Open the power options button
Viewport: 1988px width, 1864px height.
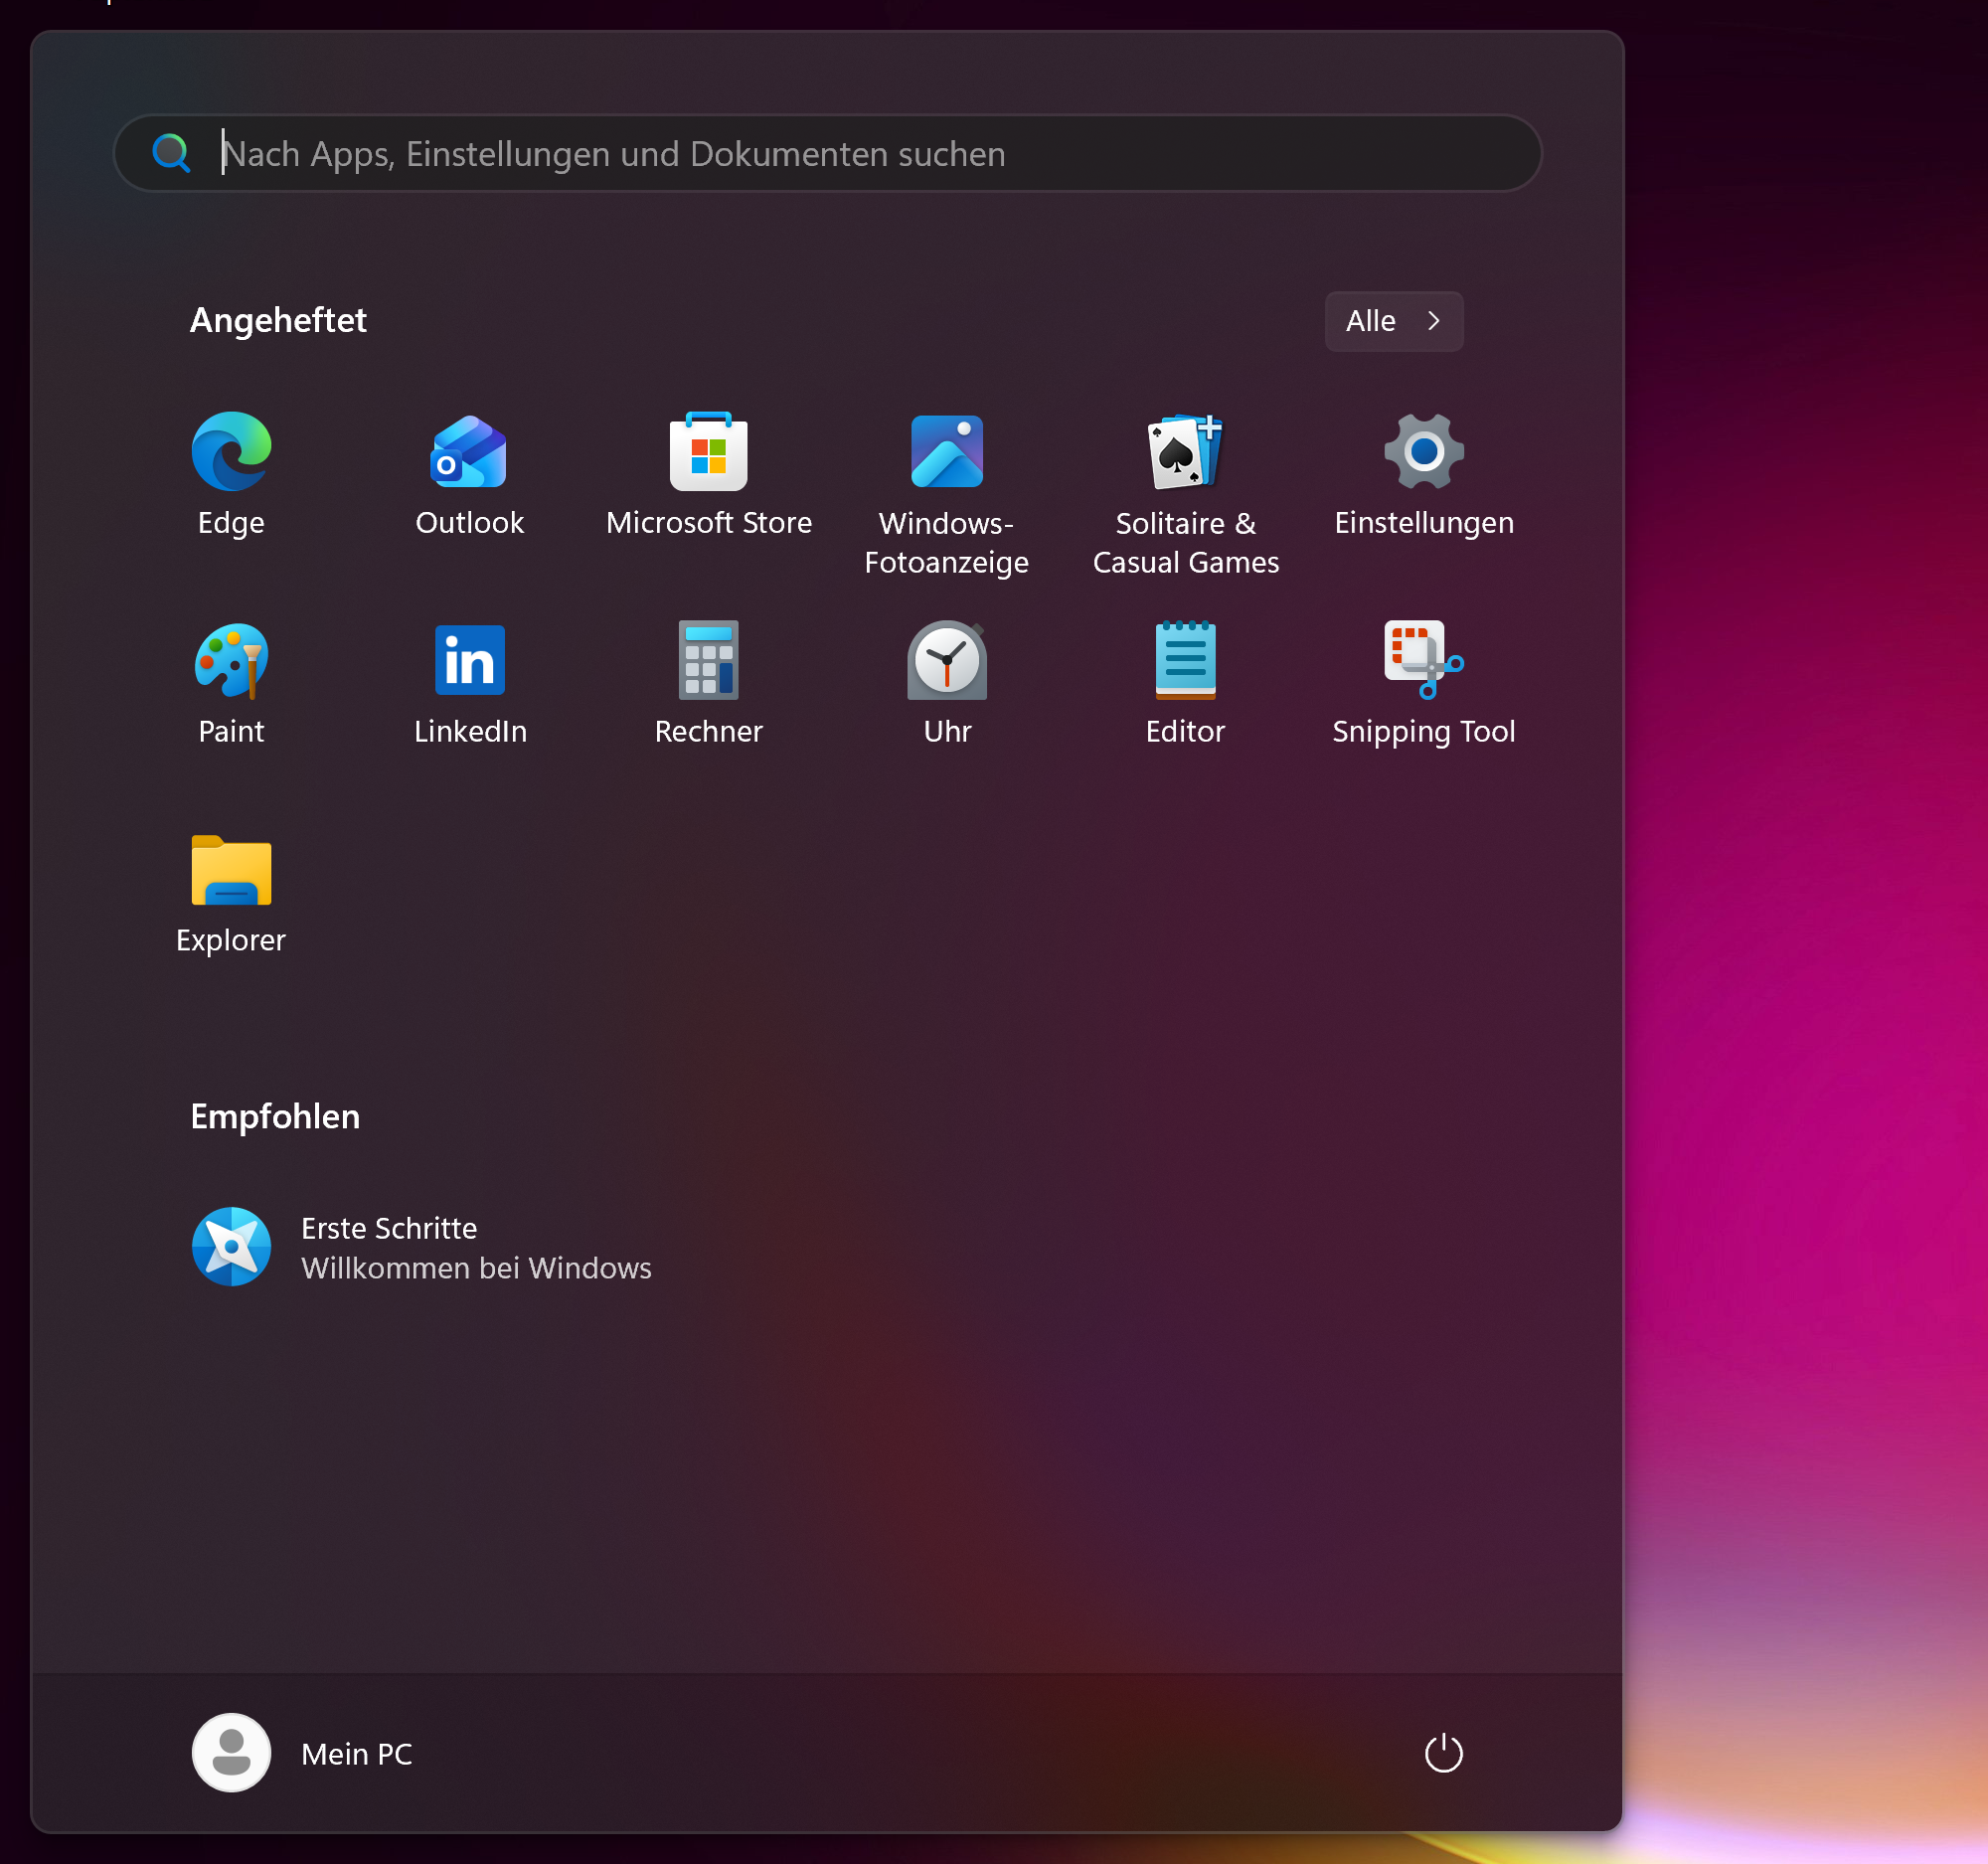tap(1443, 1753)
